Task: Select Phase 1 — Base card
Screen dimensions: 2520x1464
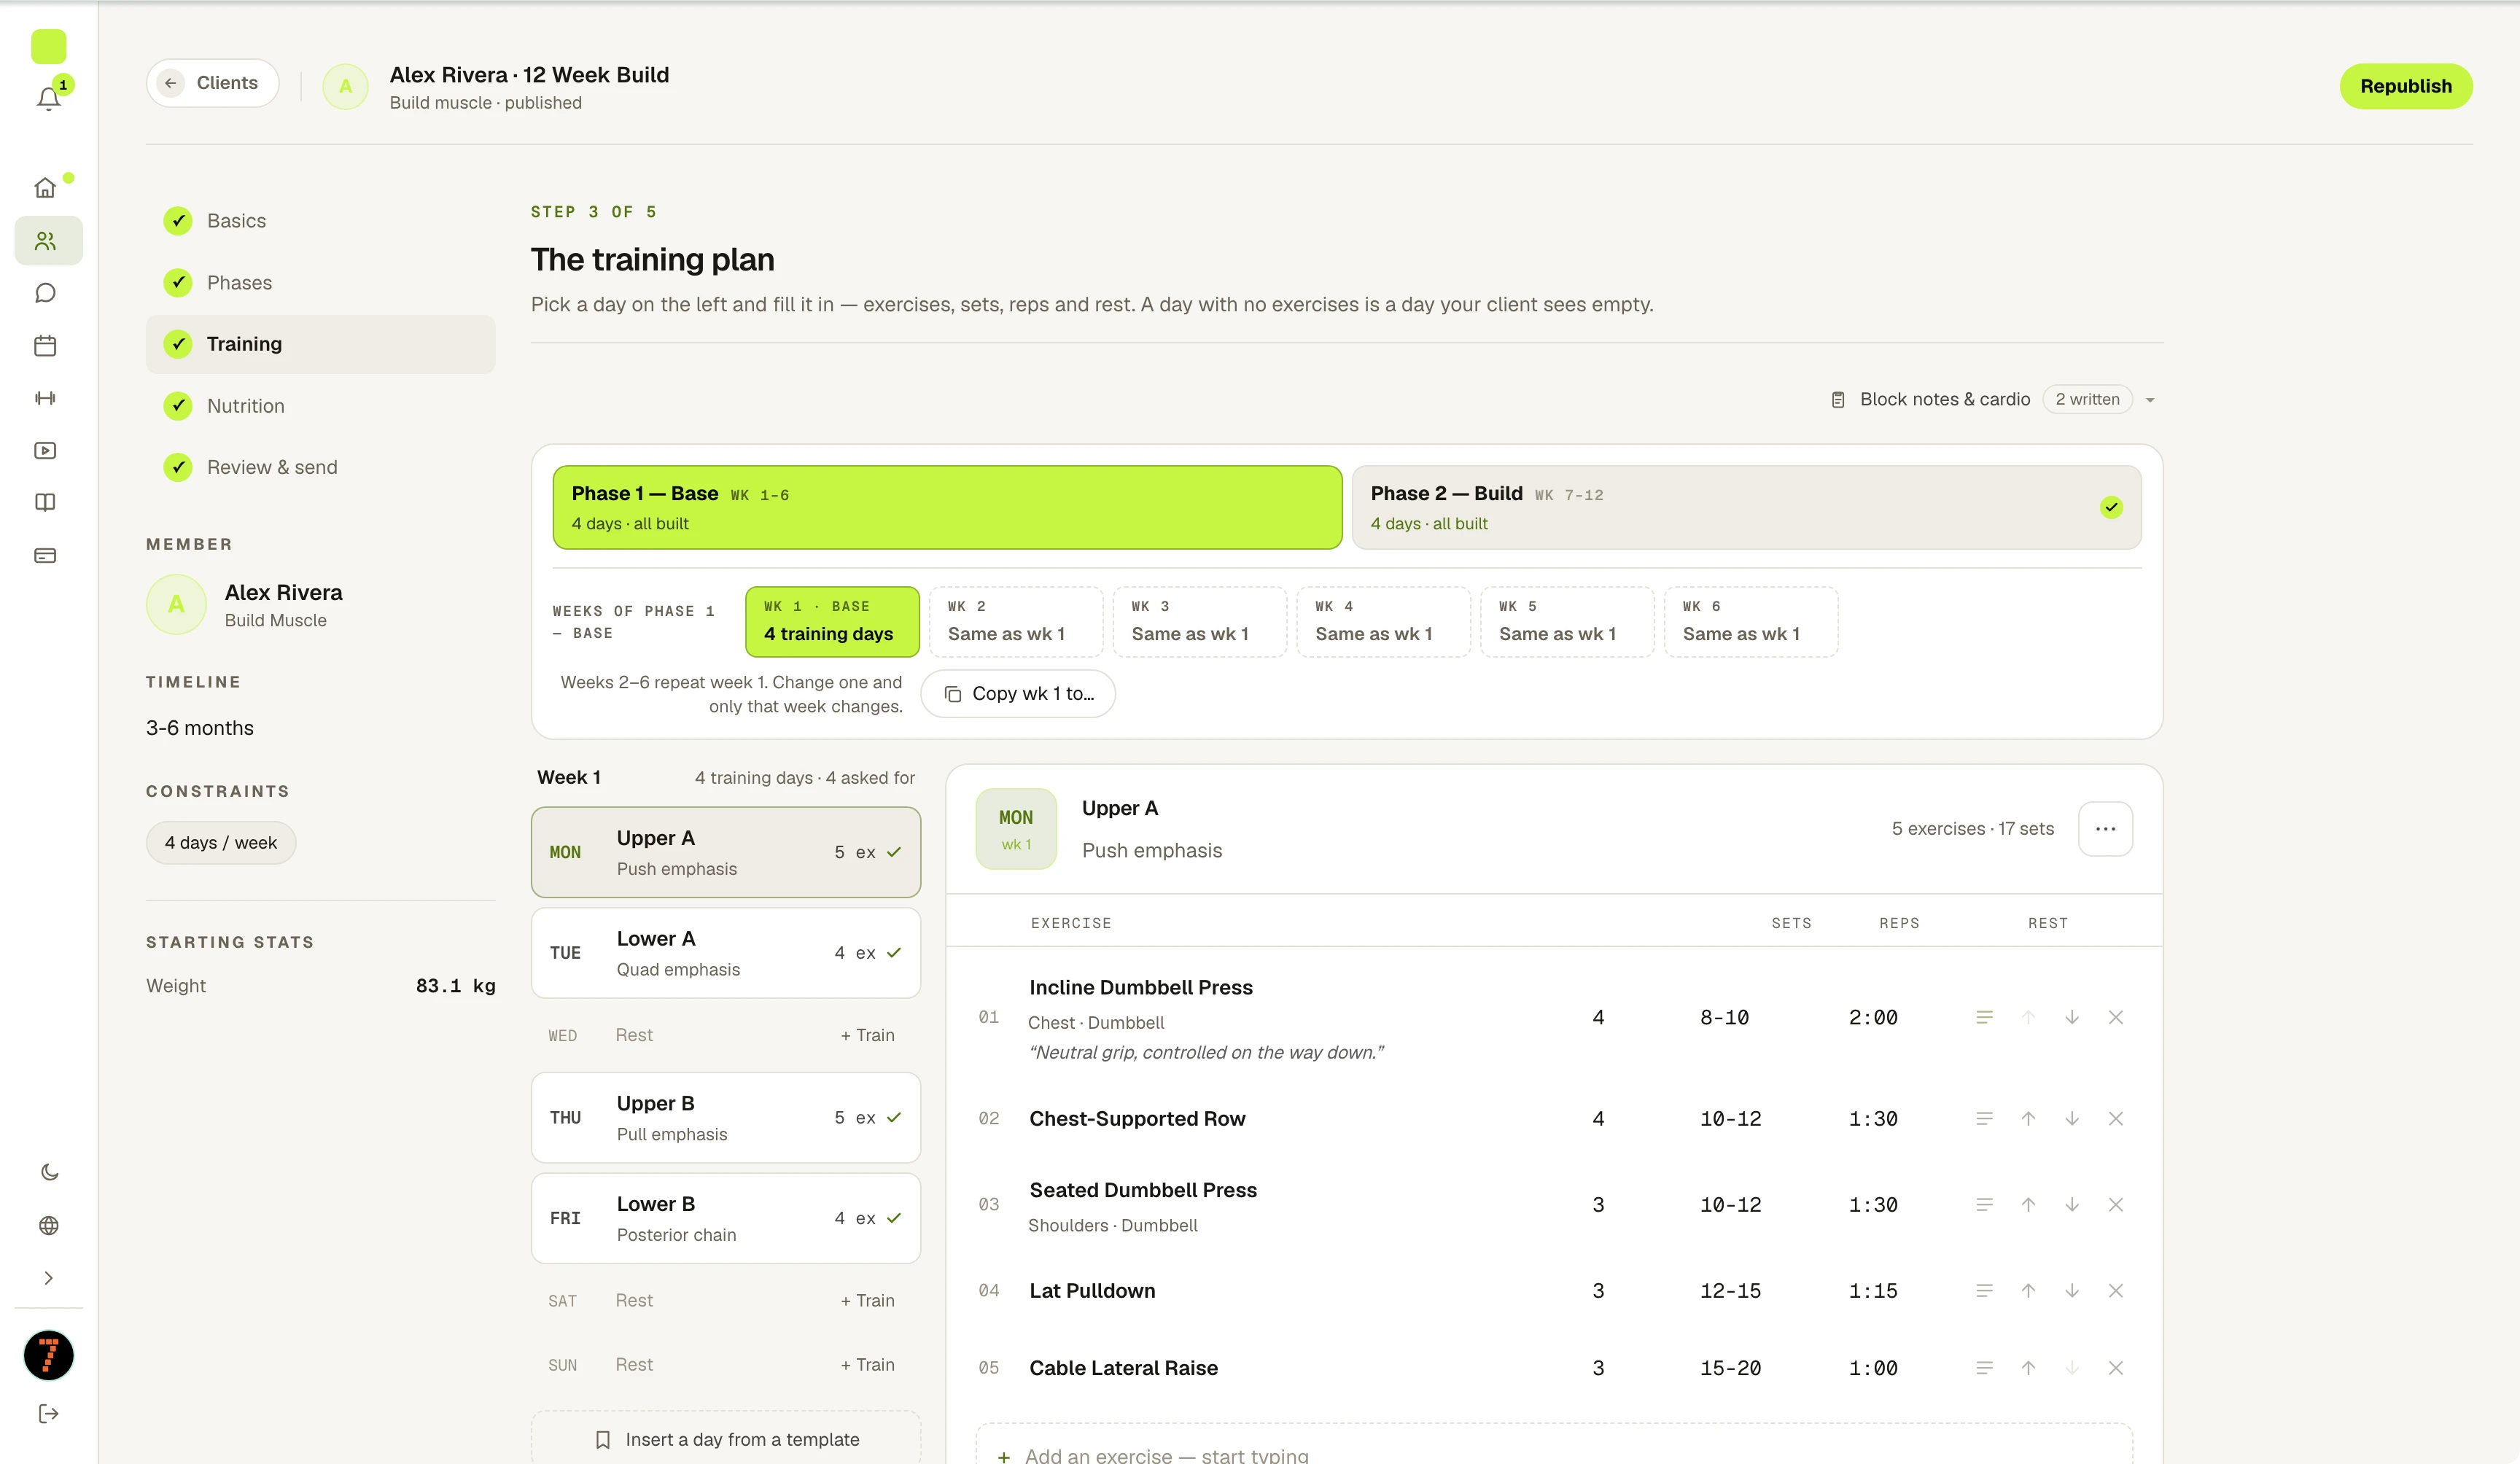Action: coord(947,507)
